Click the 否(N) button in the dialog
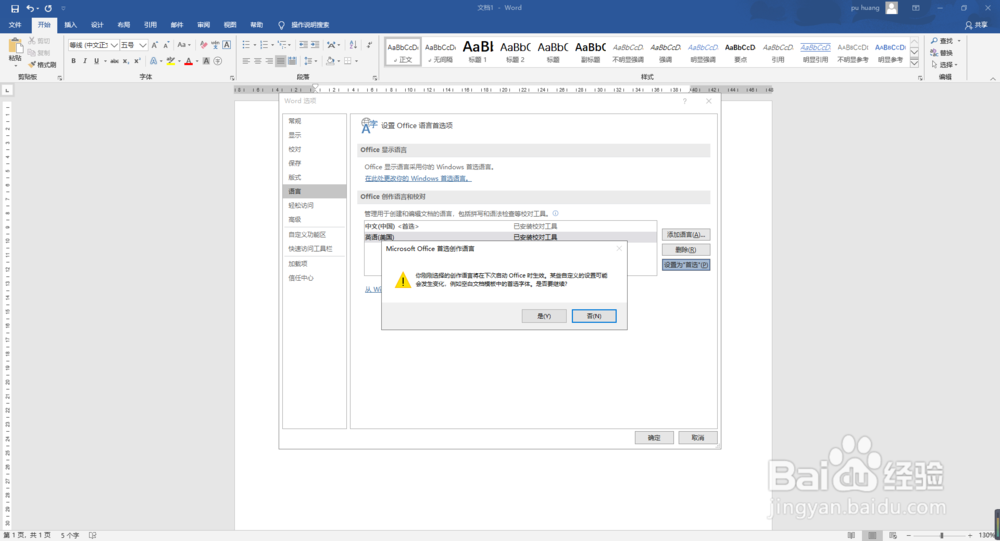 pyautogui.click(x=594, y=316)
